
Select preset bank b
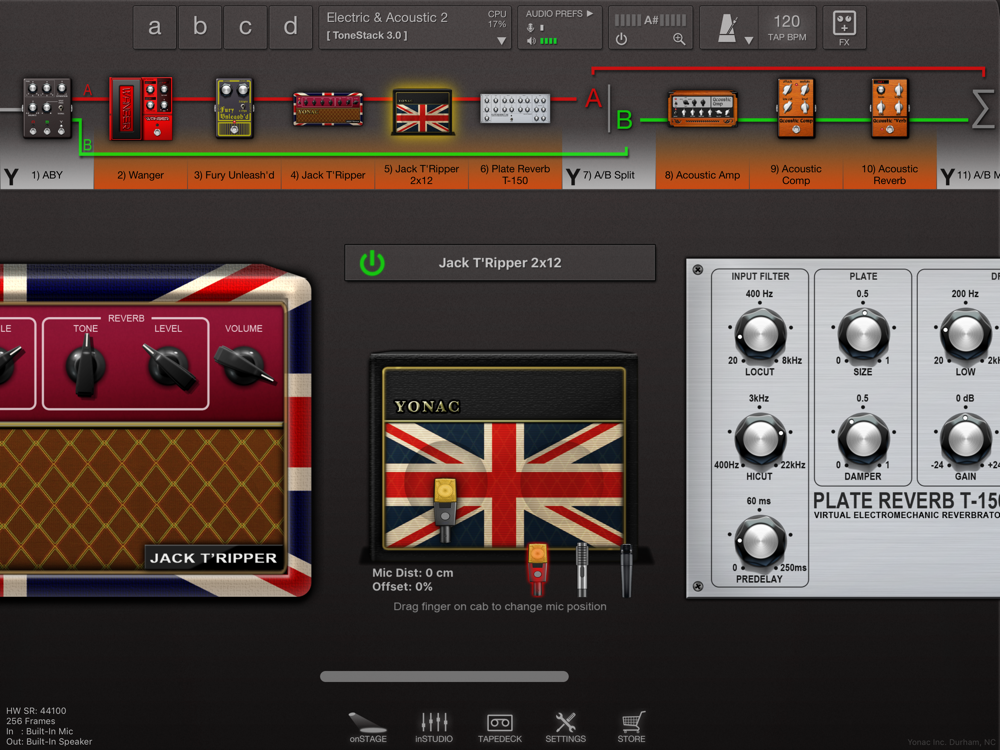200,27
